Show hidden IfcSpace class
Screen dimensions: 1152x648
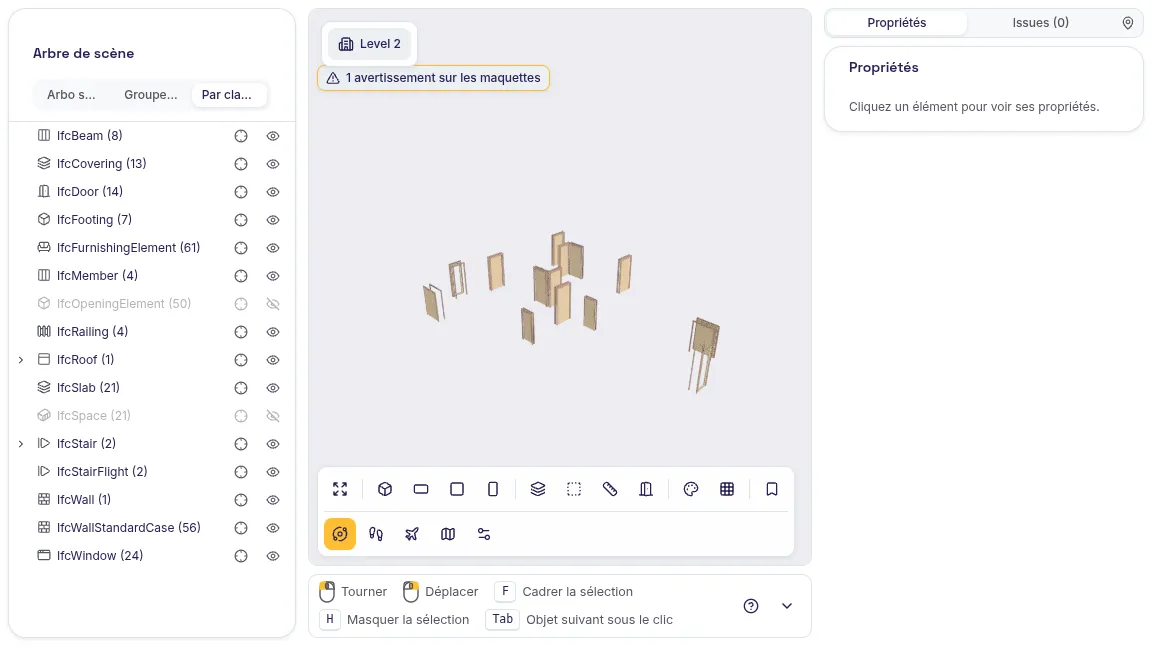[273, 416]
